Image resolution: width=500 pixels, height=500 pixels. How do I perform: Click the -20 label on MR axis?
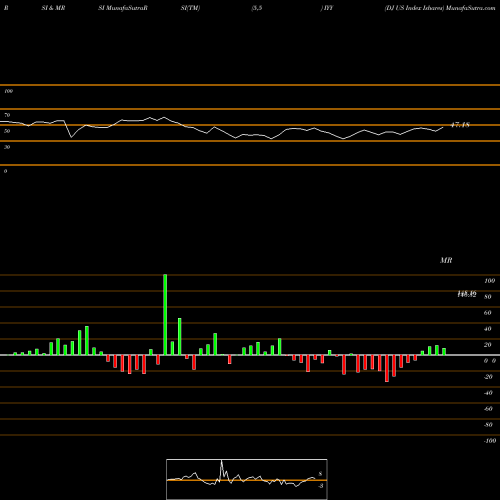point(488,377)
